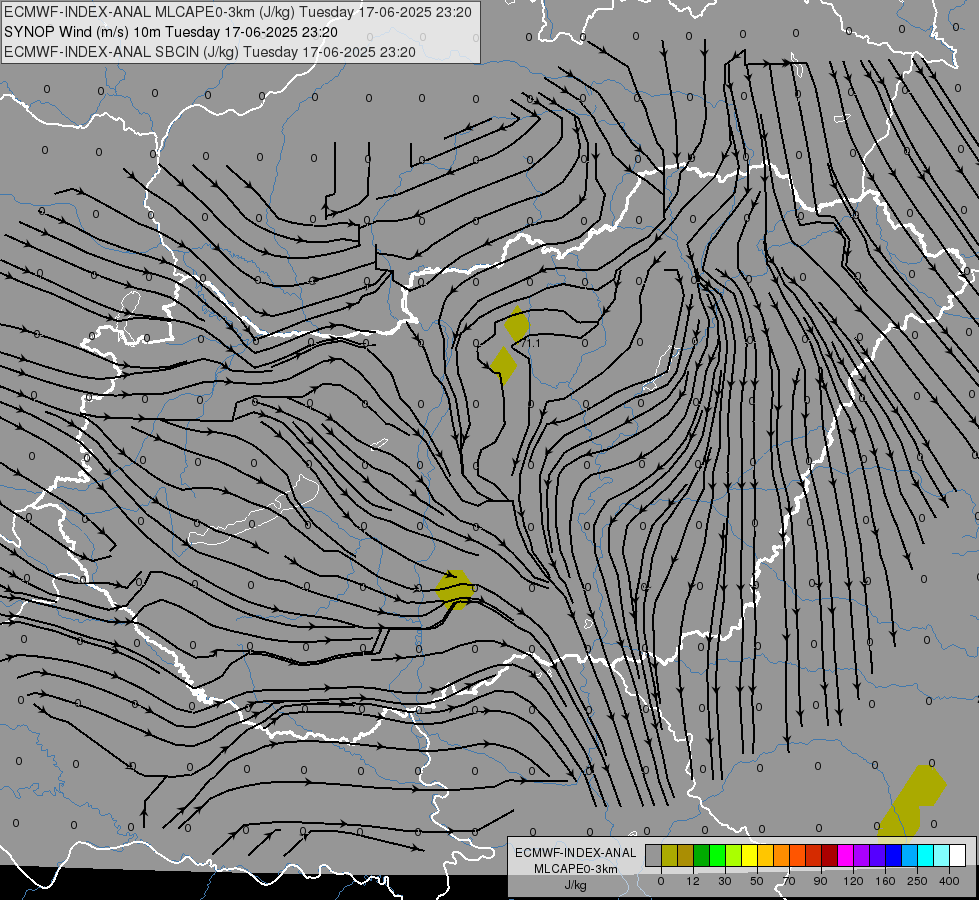Select the dark red legend swatch
The image size is (979, 900).
(830, 856)
